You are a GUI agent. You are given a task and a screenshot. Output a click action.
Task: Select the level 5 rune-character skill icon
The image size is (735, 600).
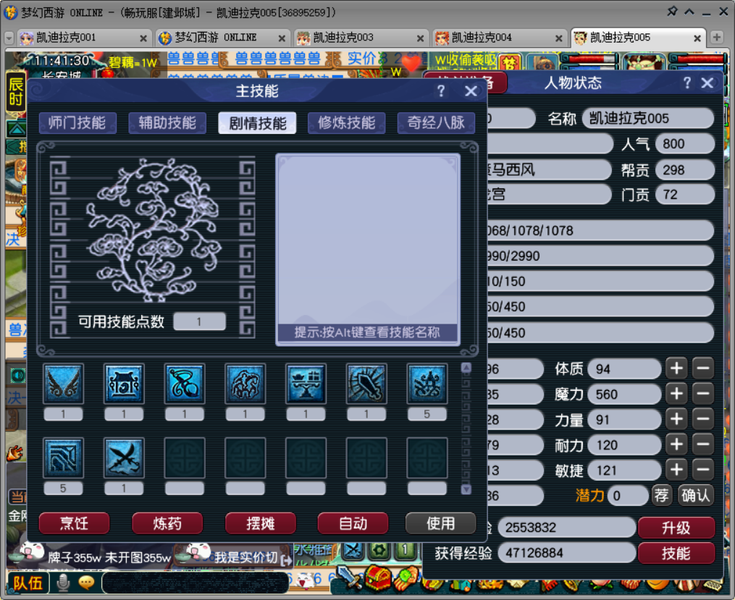click(x=427, y=383)
